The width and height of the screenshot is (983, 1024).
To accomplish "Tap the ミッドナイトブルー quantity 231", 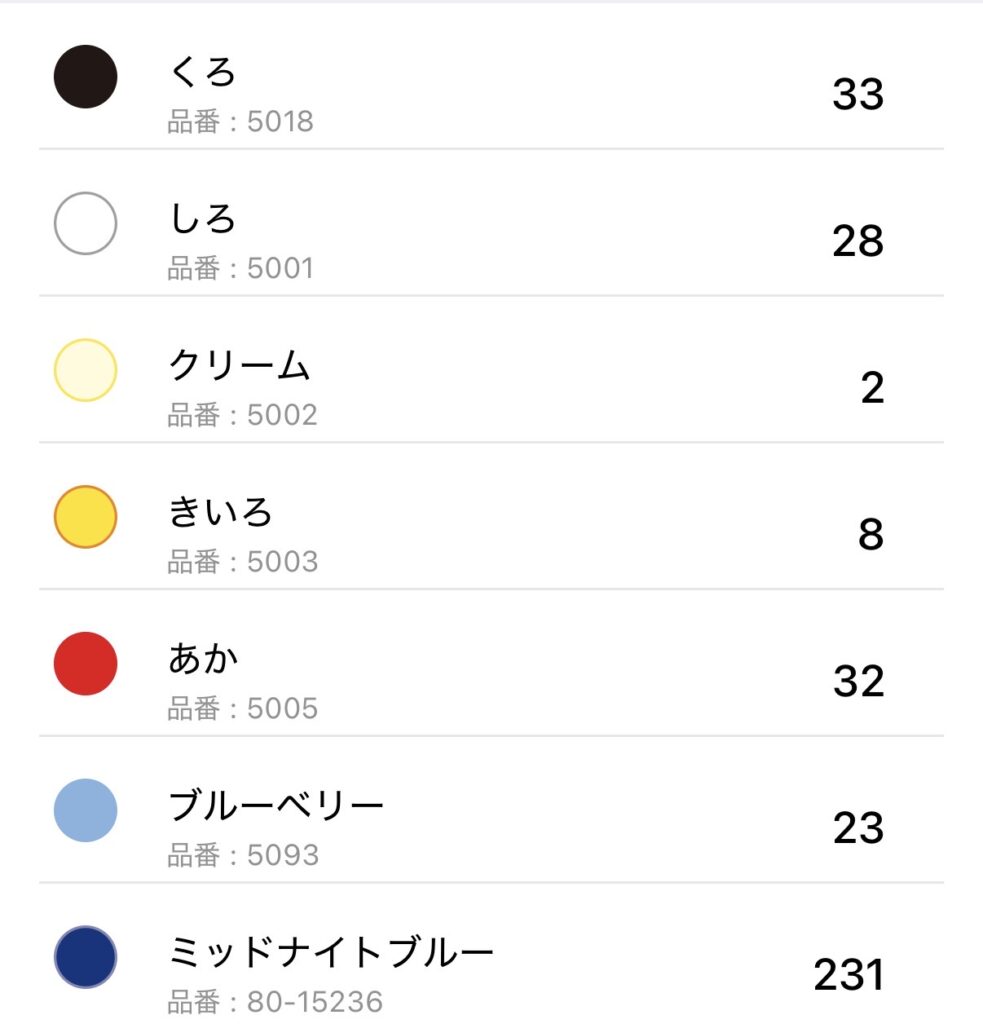I will 849,975.
